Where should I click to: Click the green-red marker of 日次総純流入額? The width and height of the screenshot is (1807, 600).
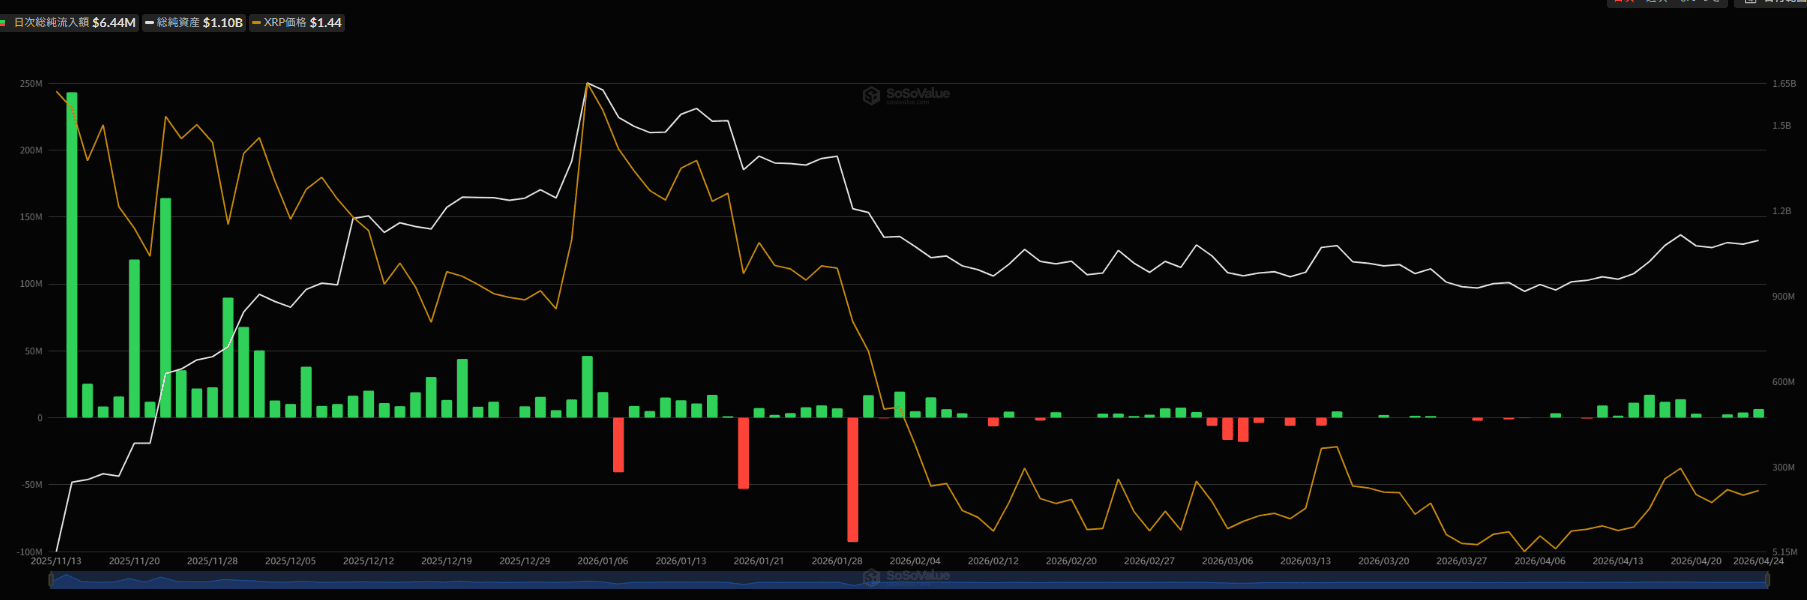click(4, 22)
